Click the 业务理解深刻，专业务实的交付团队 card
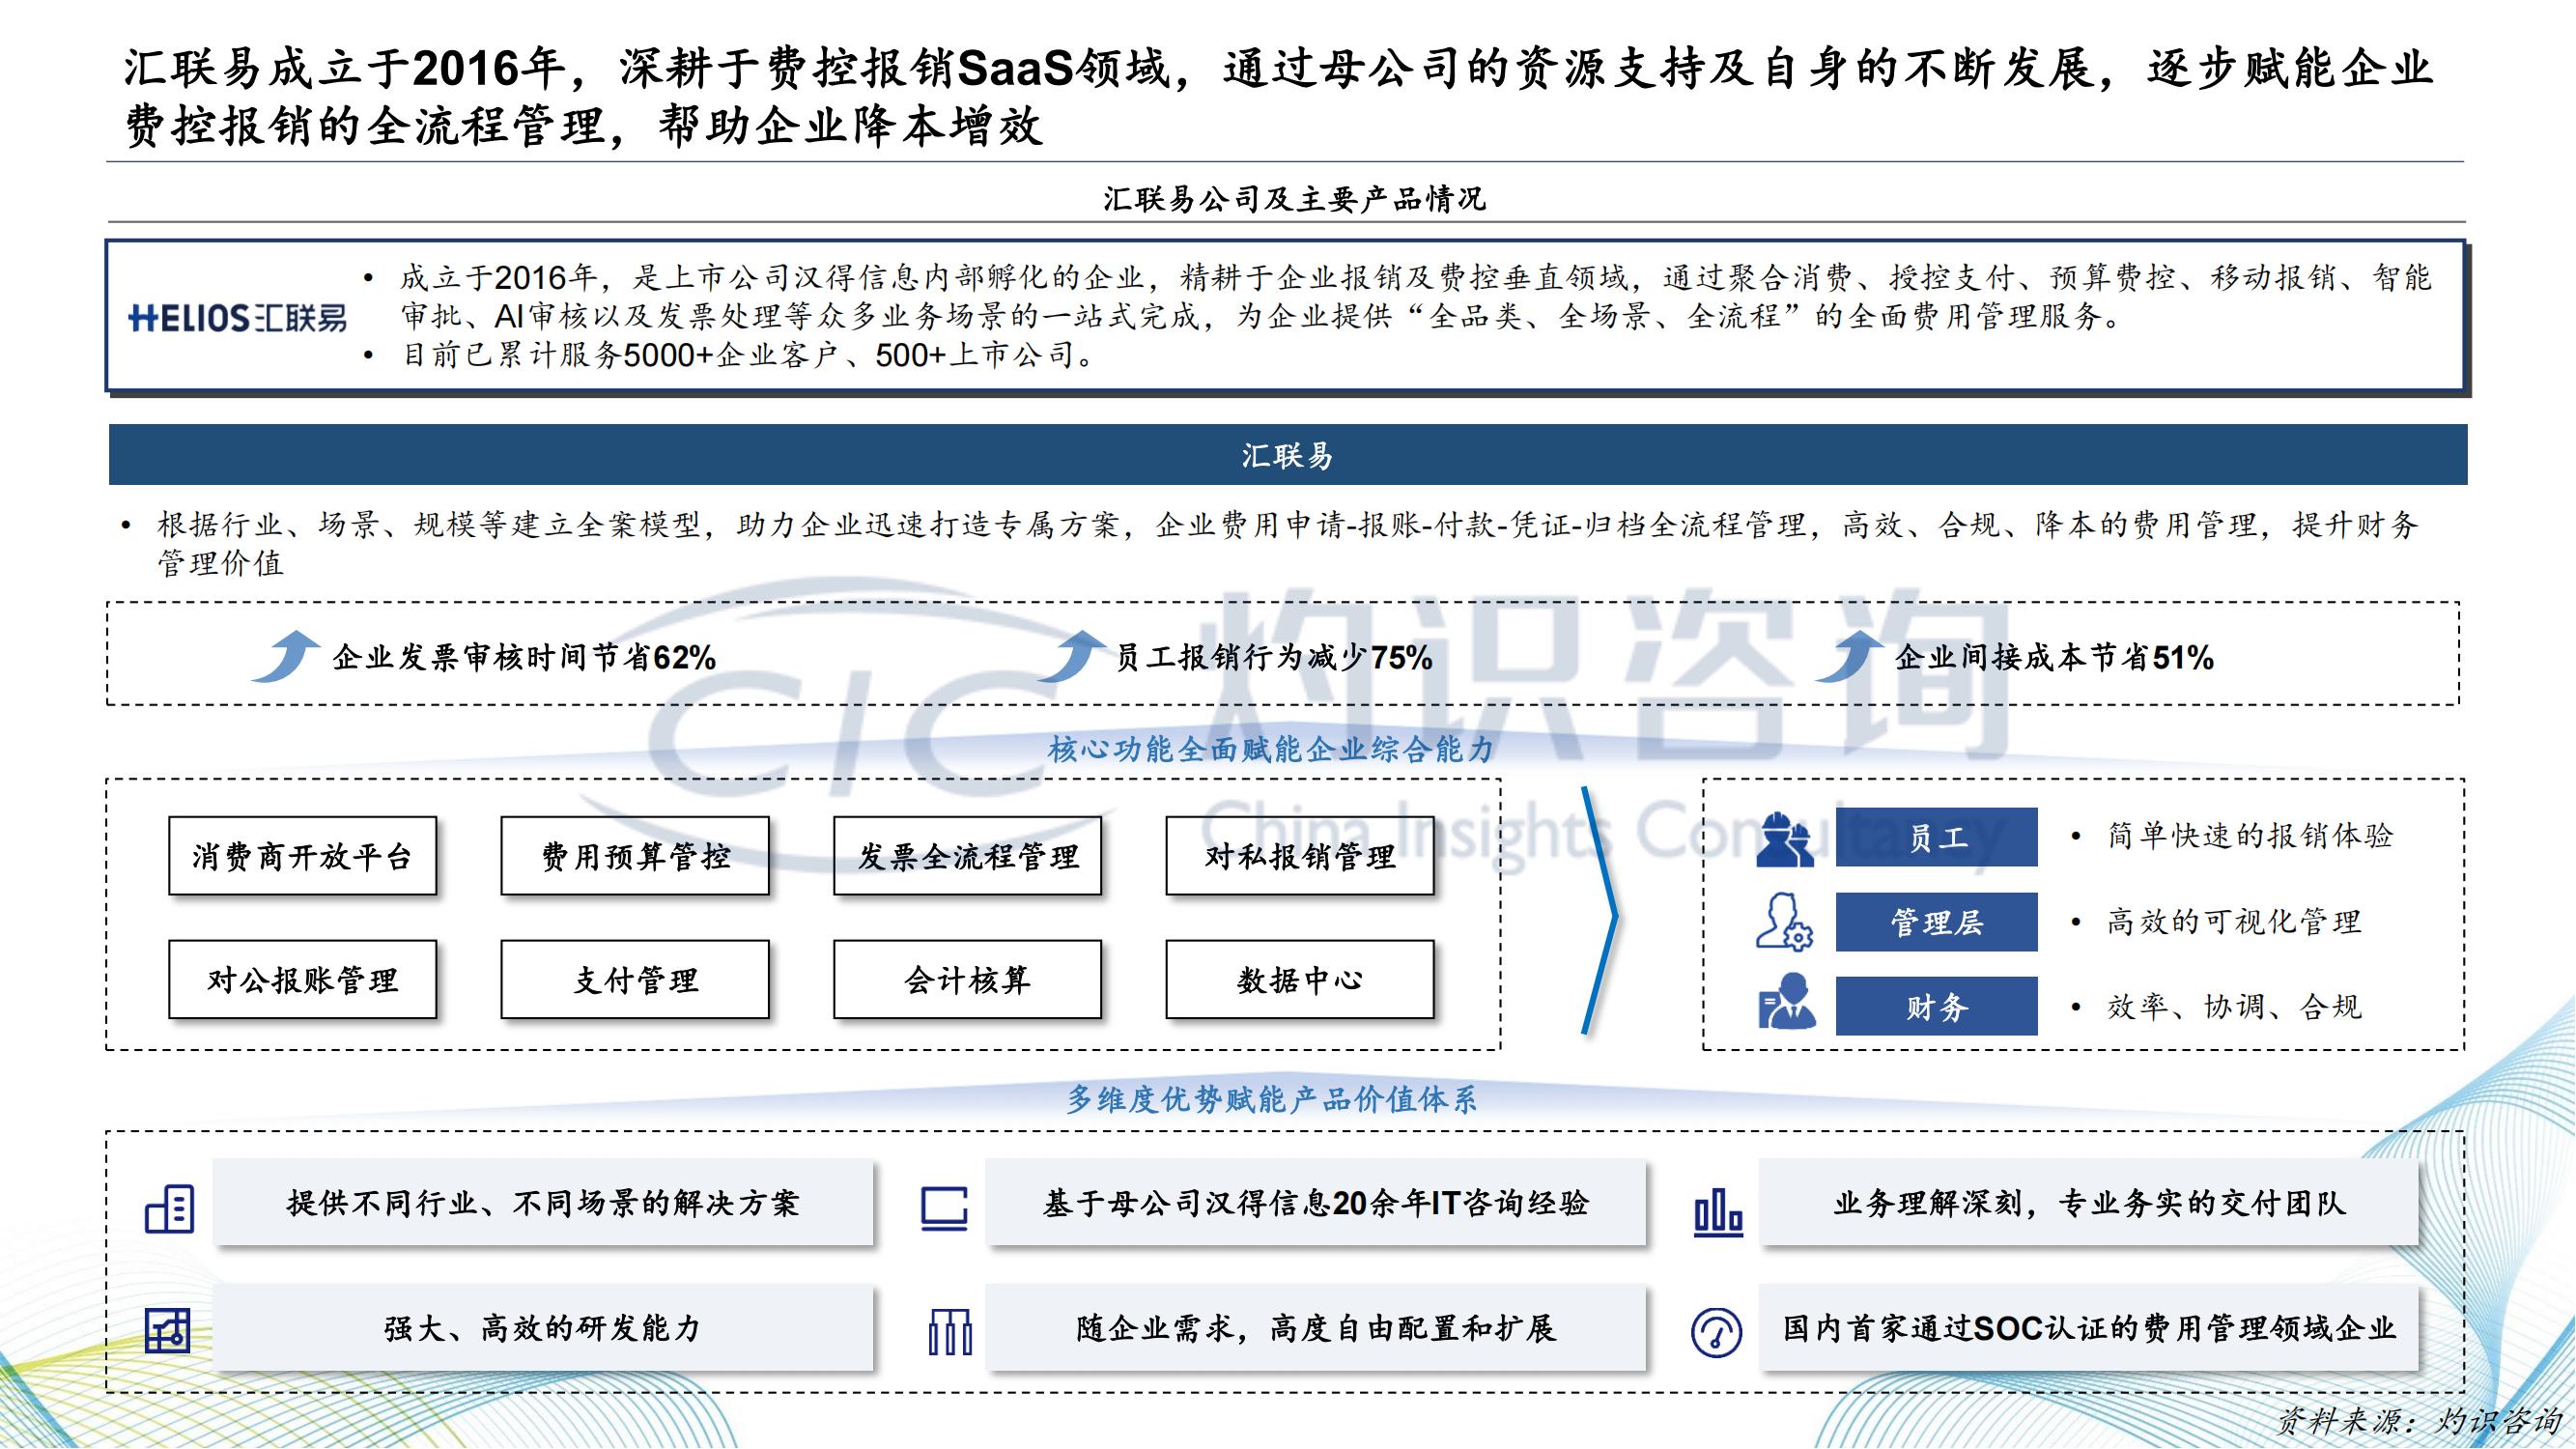Screen dimensions: 2576x1449 2088,1203
